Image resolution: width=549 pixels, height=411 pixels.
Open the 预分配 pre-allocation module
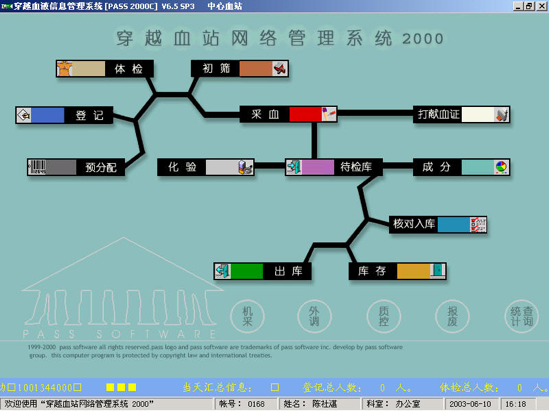pos(76,167)
